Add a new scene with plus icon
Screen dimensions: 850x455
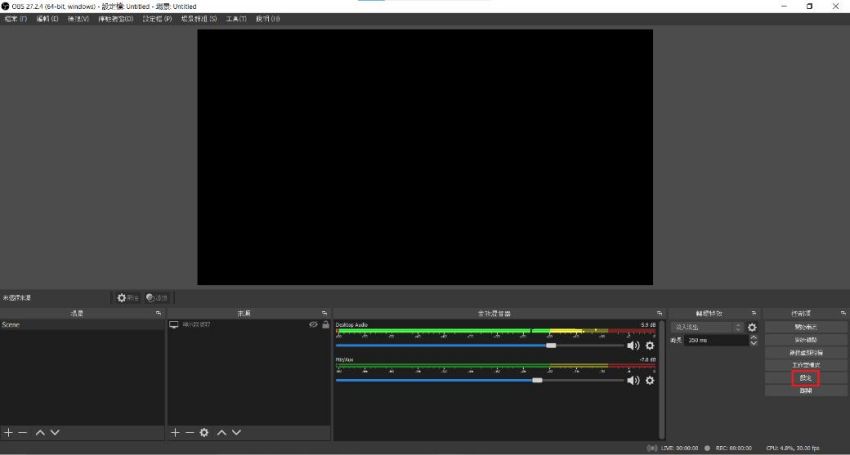[x=8, y=432]
